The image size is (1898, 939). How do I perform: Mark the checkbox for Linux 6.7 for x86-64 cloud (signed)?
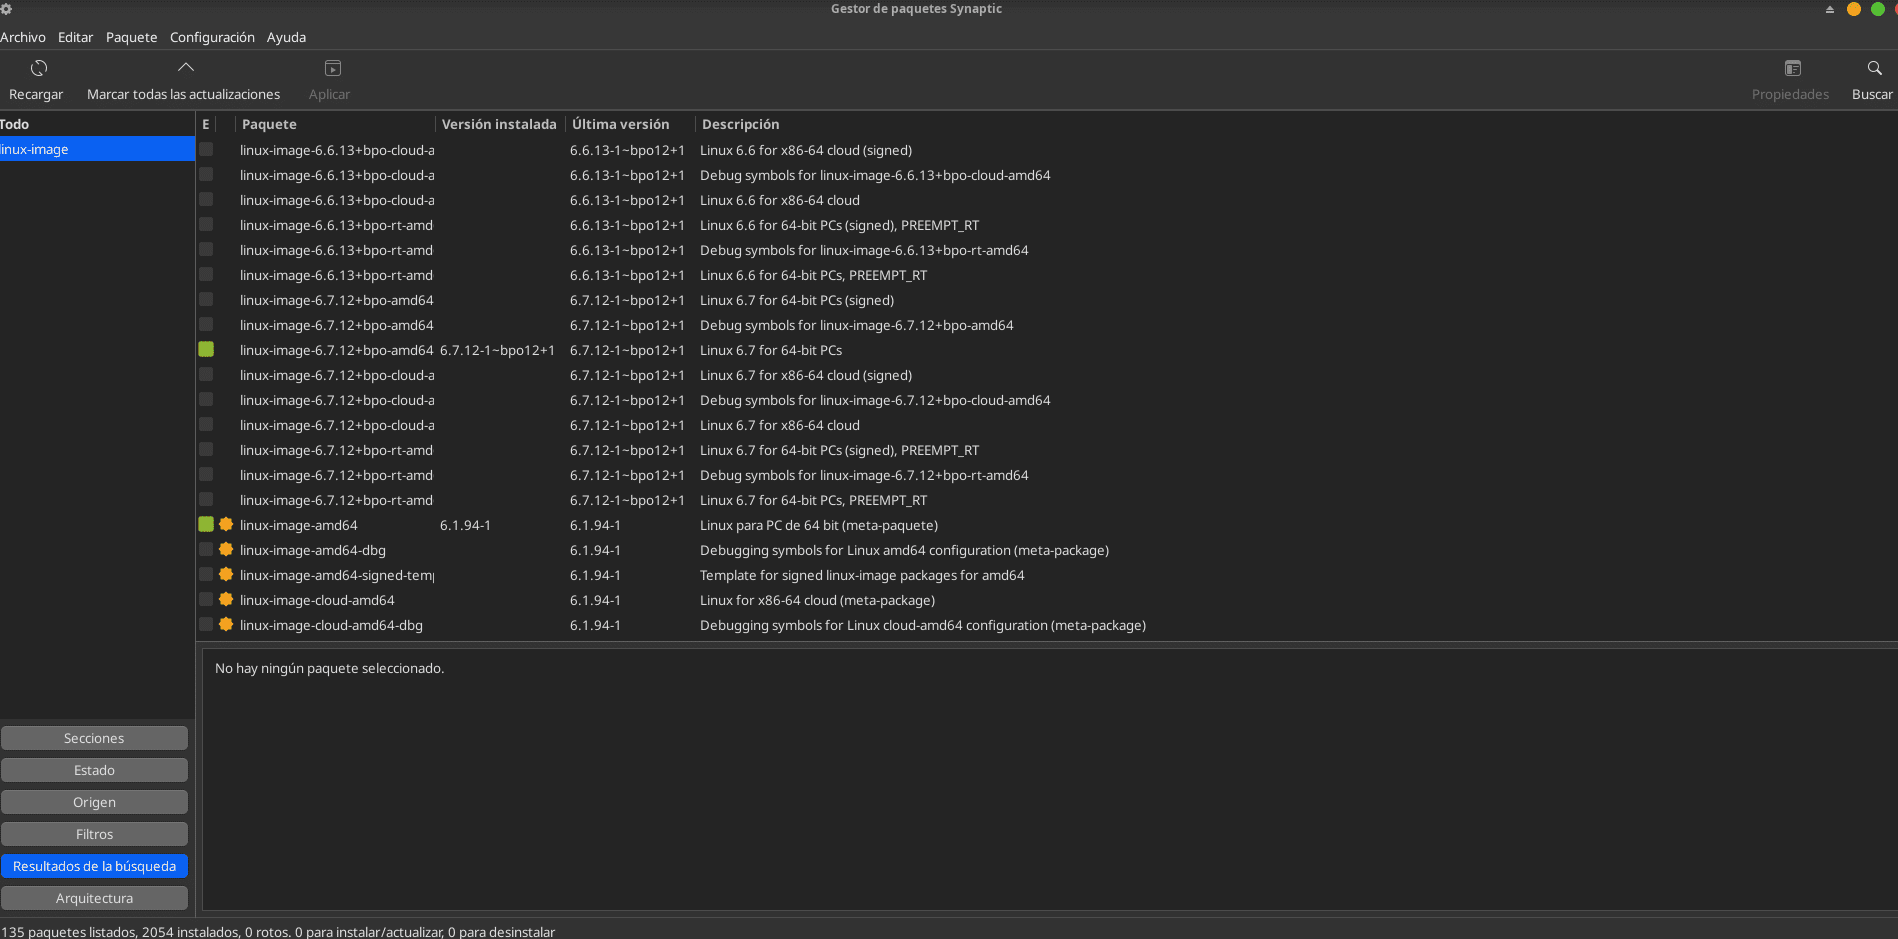coord(206,374)
